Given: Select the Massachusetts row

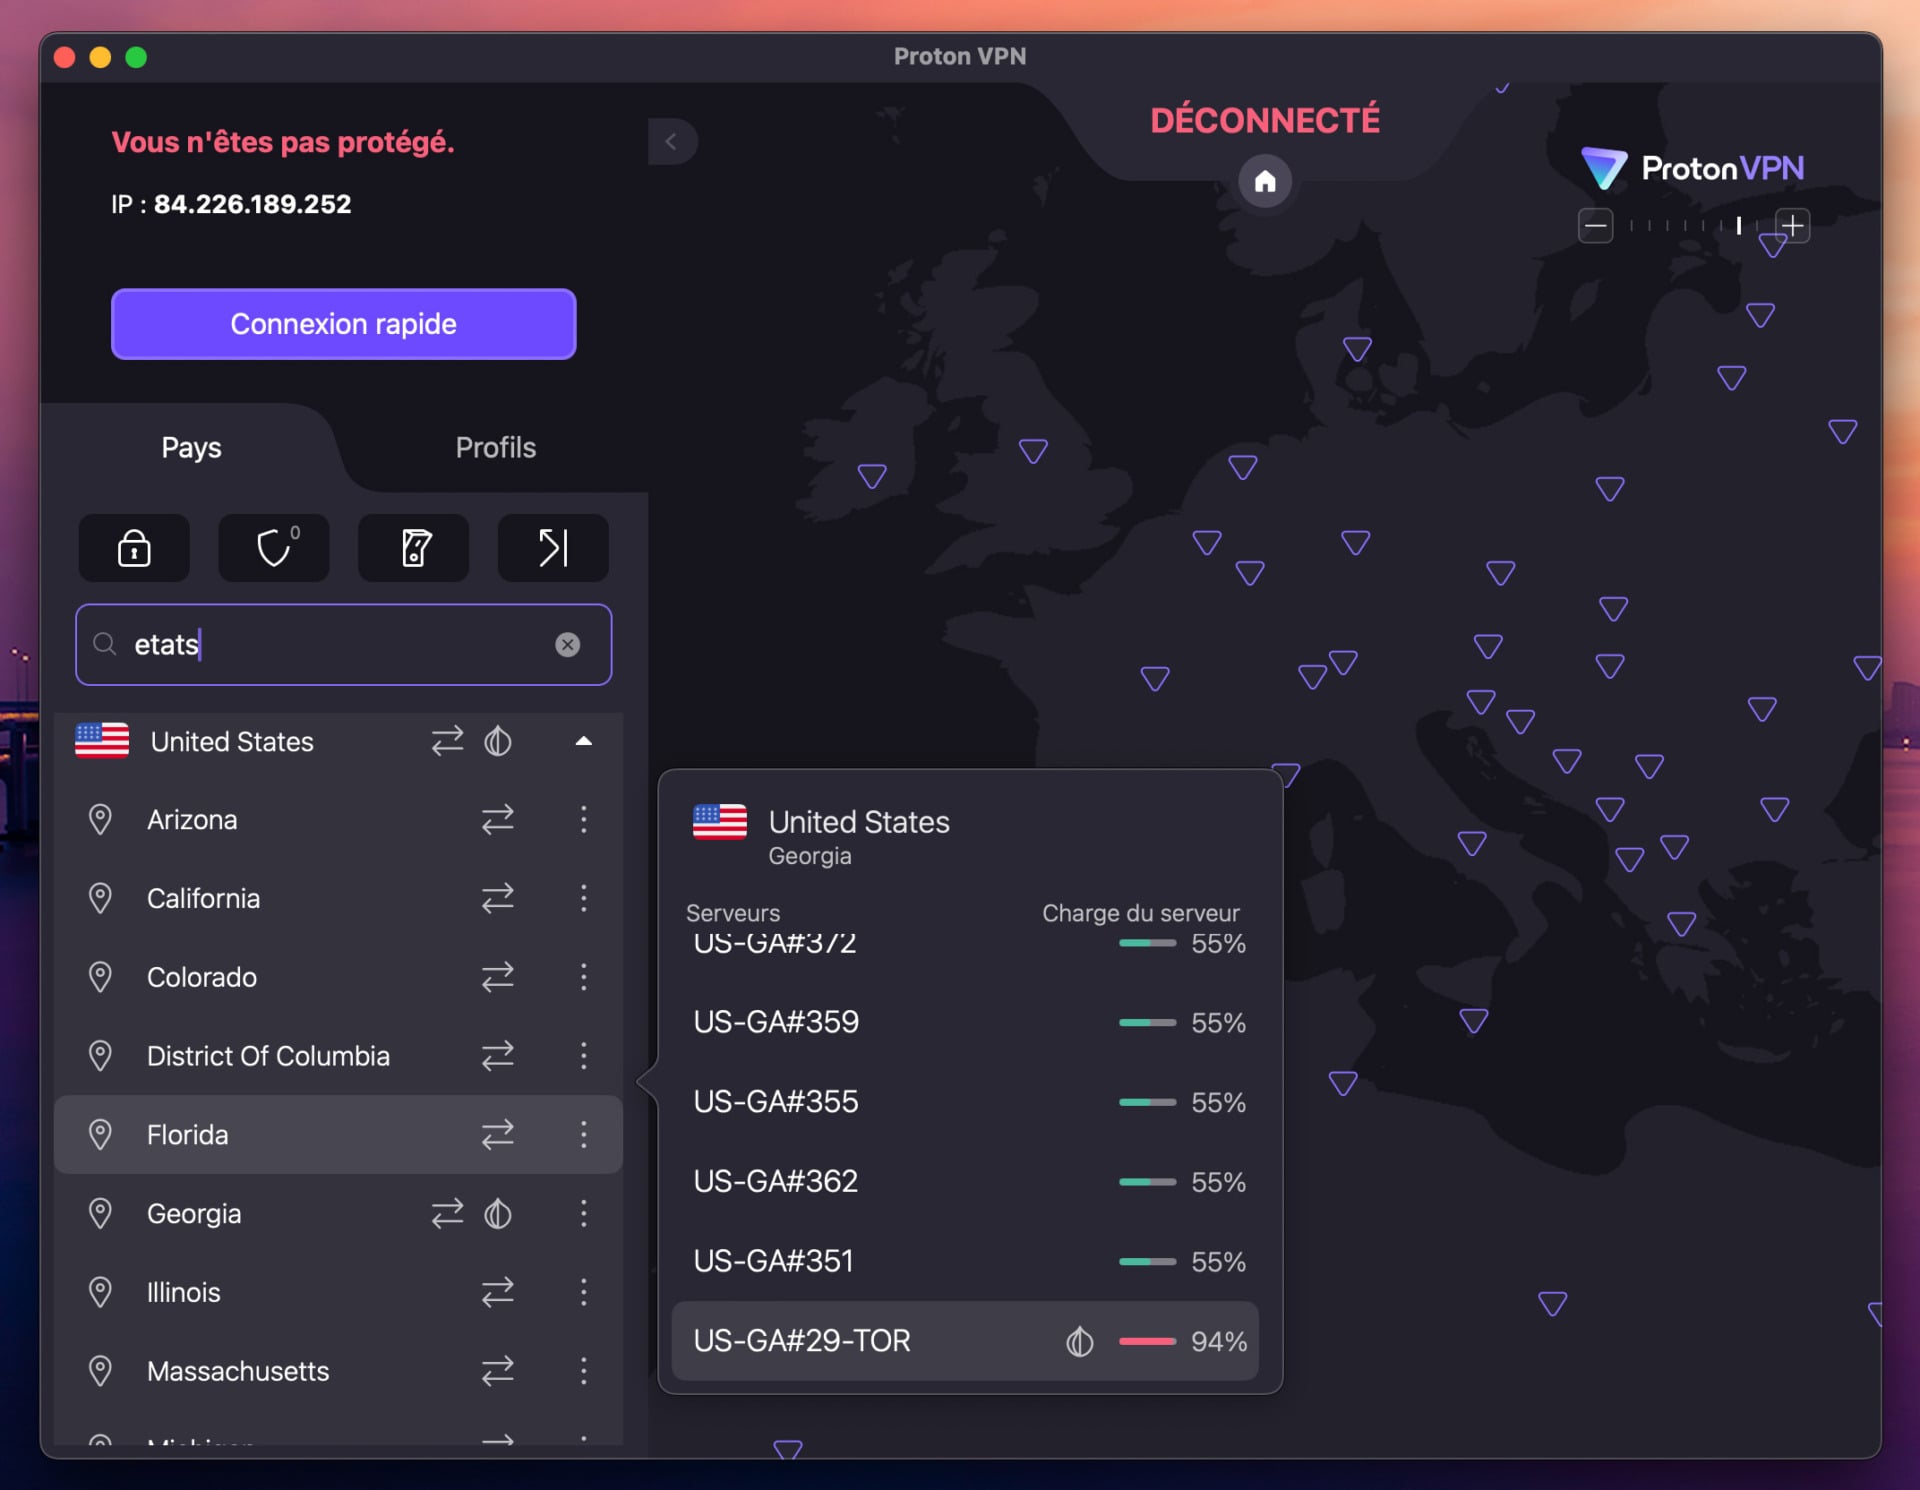Looking at the screenshot, I should (x=338, y=1371).
